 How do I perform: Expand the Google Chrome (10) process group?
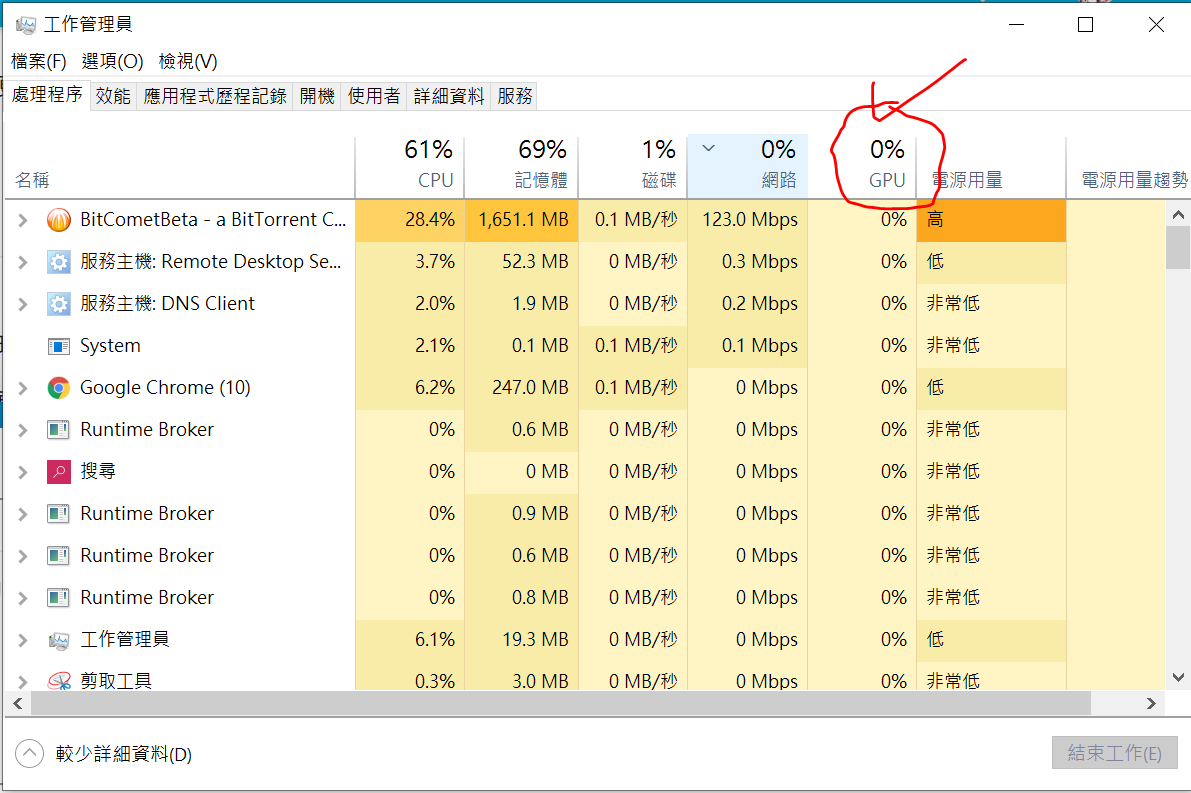23,388
